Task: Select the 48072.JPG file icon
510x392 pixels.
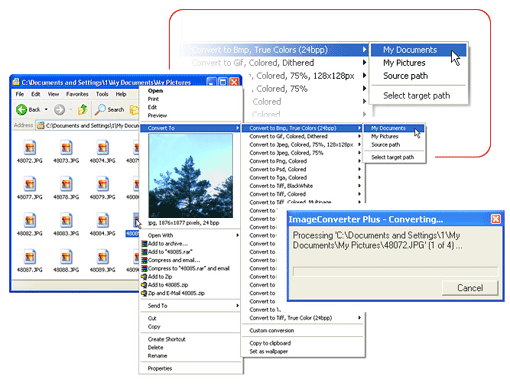Action: click(x=30, y=148)
